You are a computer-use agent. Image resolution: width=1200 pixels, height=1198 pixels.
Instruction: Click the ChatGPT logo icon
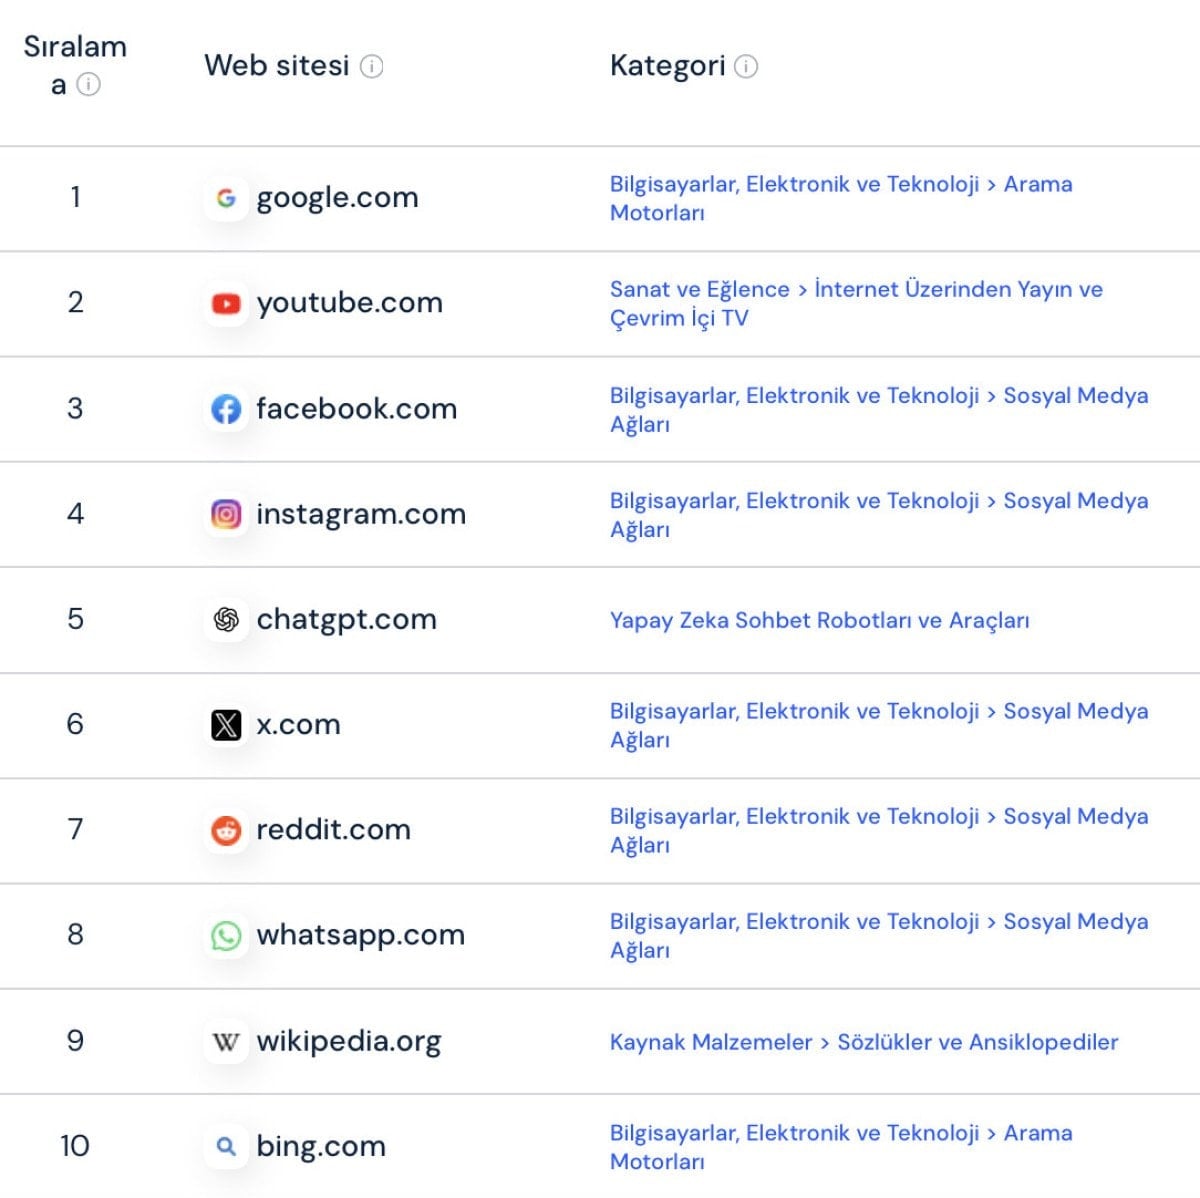(x=226, y=620)
